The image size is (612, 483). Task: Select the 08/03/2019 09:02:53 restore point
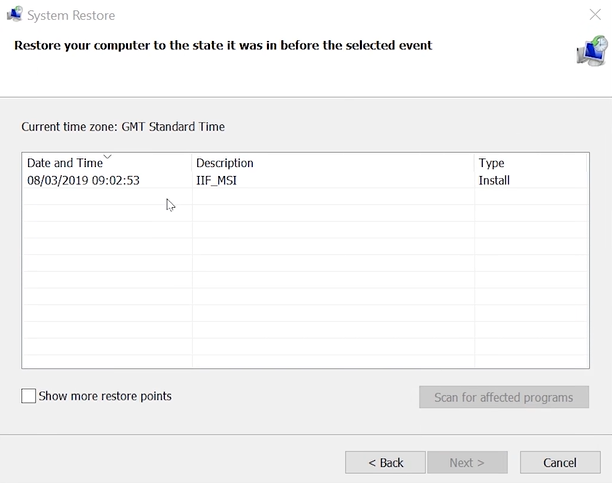83,181
